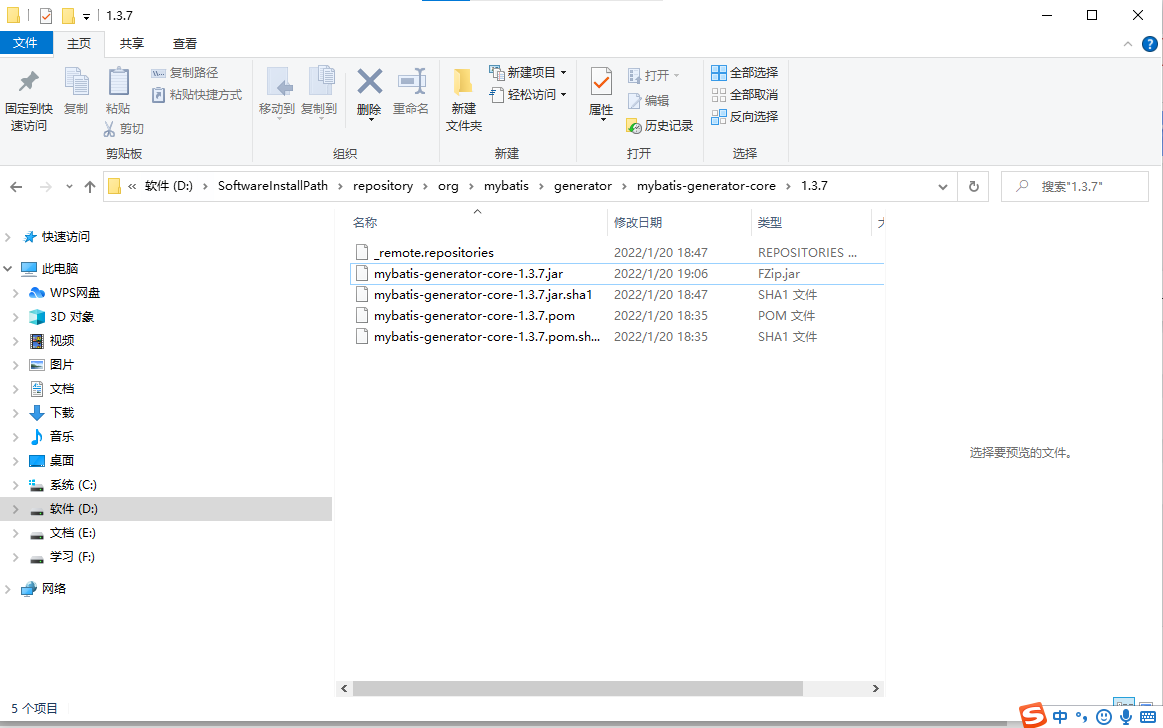Viewport: 1163px width, 728px height.
Task: Click the Back navigation arrow
Action: point(16,187)
